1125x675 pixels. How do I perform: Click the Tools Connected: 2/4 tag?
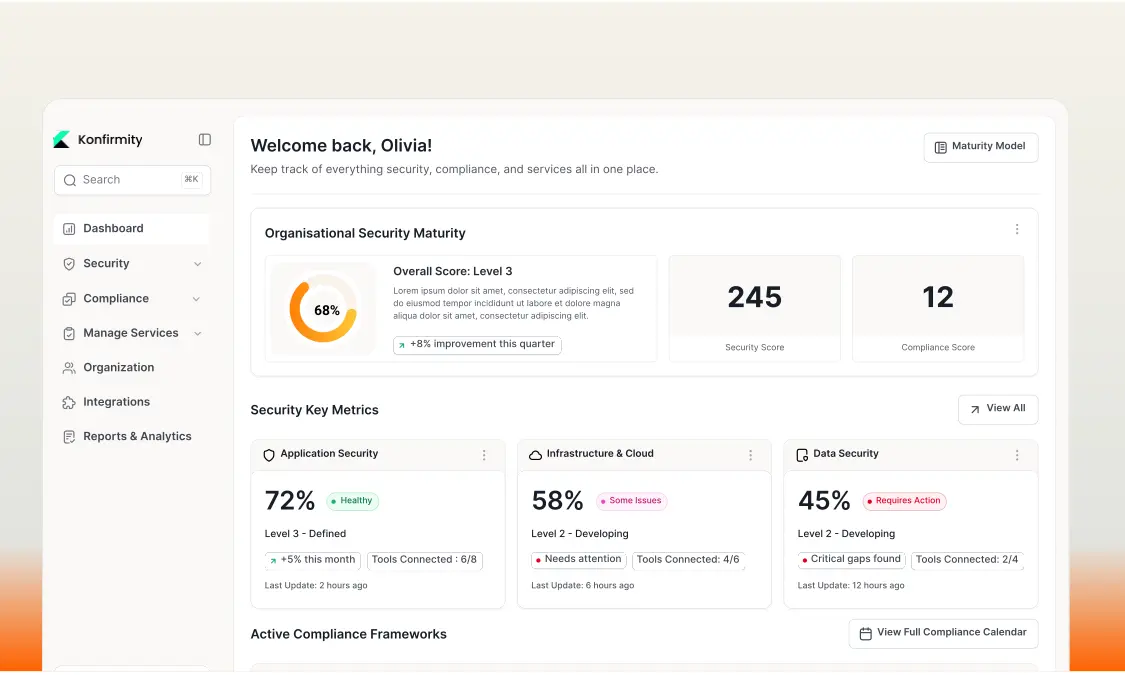(x=967, y=560)
